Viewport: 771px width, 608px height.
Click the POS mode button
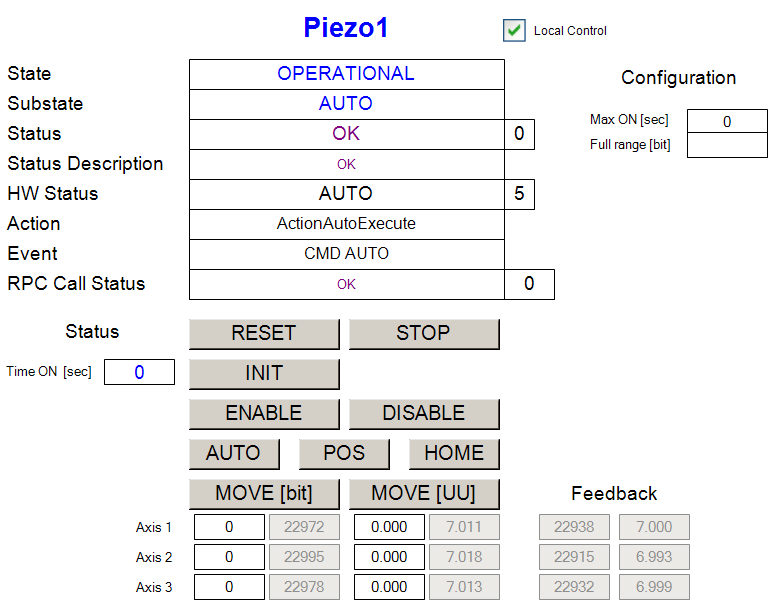click(x=344, y=453)
